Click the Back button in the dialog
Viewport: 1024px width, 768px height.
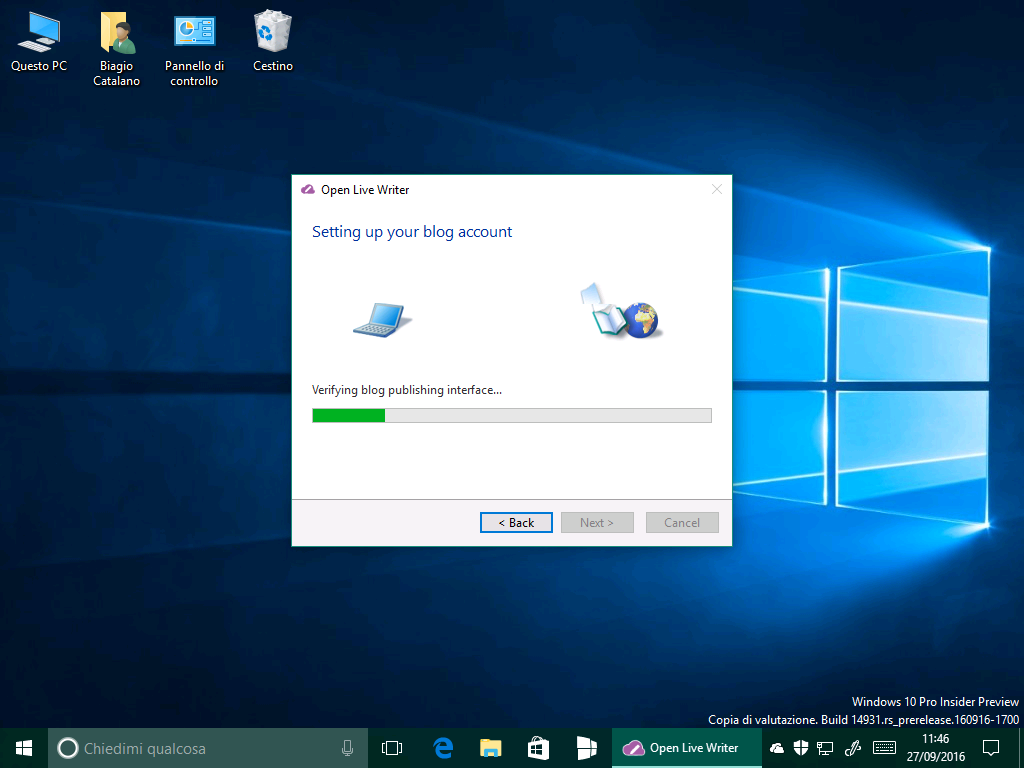pos(516,522)
